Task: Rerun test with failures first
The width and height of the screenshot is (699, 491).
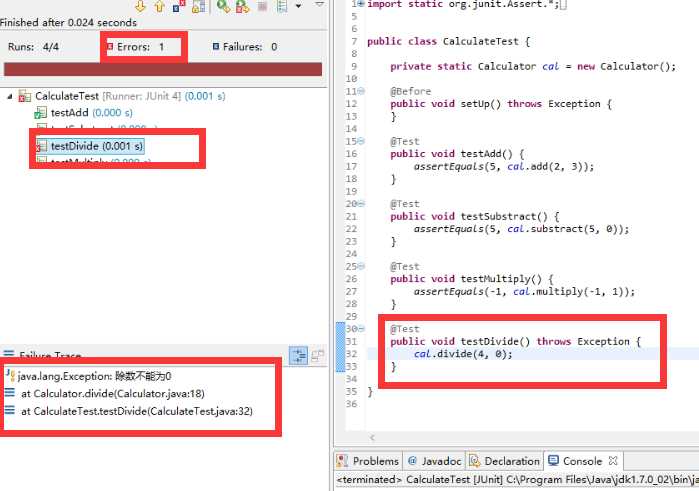Action: tap(243, 6)
